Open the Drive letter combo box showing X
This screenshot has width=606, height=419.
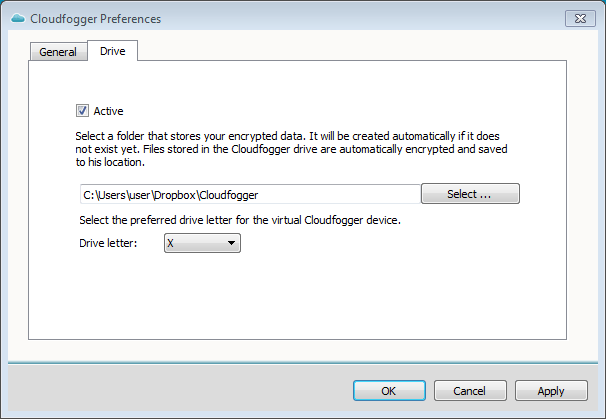click(x=202, y=243)
